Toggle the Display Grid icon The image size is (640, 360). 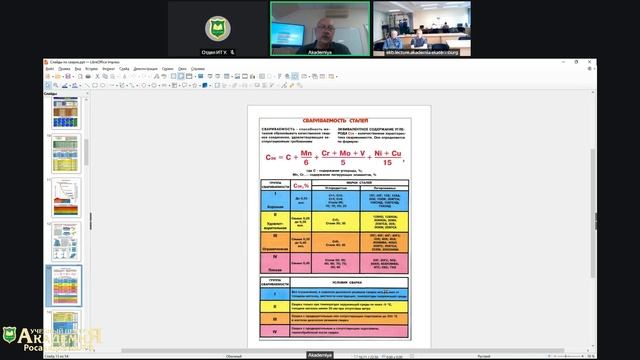[x=173, y=76]
